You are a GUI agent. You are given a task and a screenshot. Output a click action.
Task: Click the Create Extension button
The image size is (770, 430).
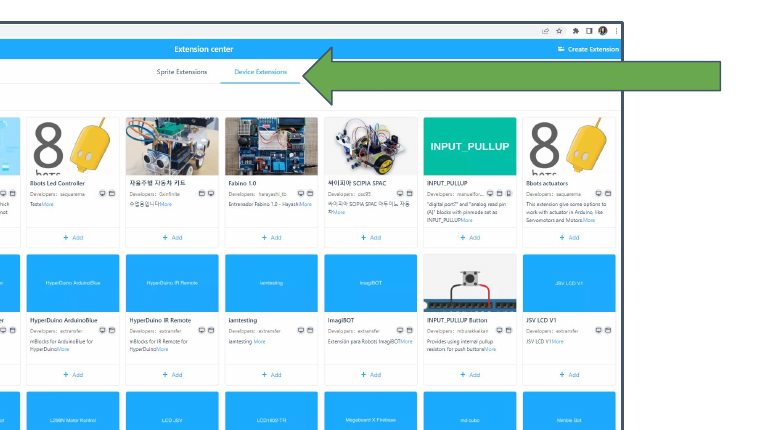(x=588, y=49)
